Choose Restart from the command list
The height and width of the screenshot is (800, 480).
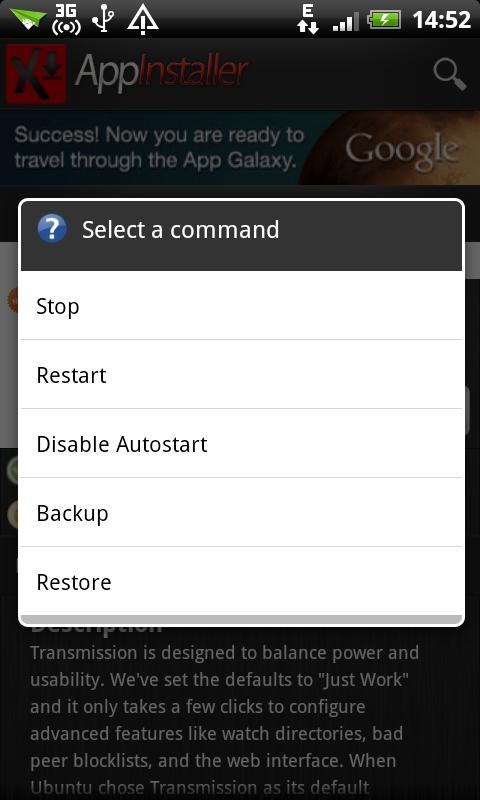(x=241, y=374)
